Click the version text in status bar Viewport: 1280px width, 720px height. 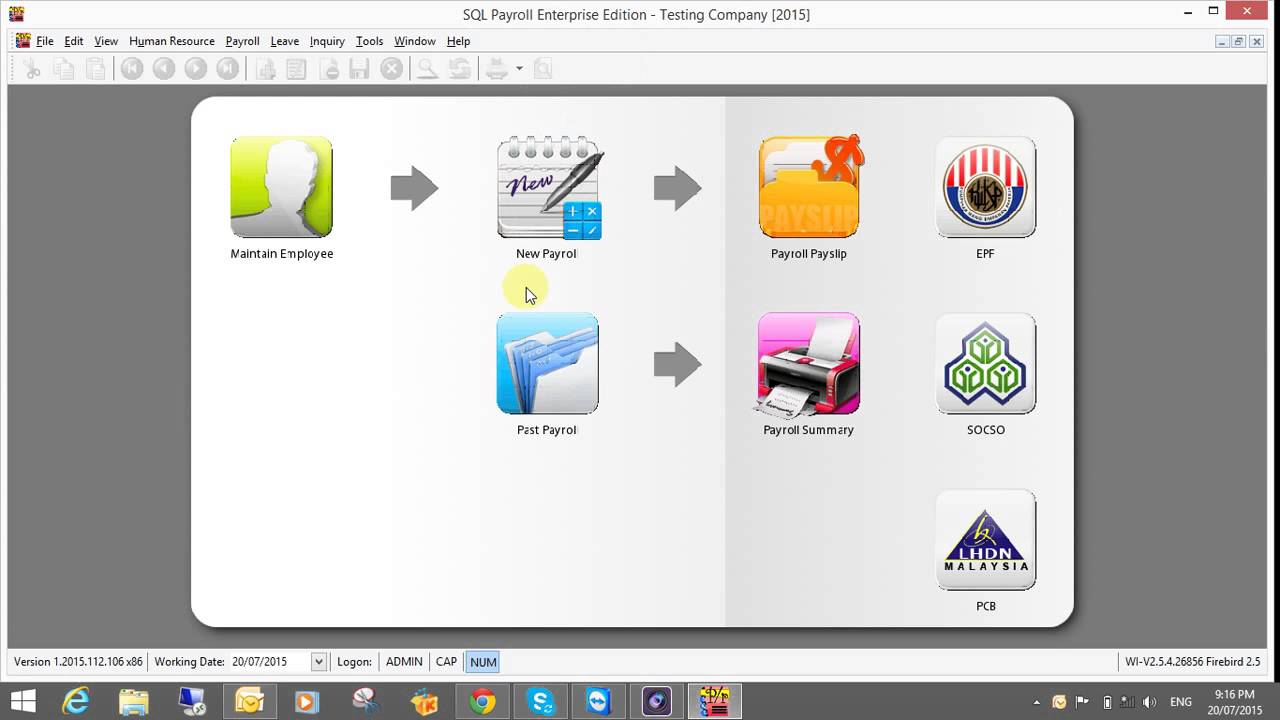tap(78, 662)
